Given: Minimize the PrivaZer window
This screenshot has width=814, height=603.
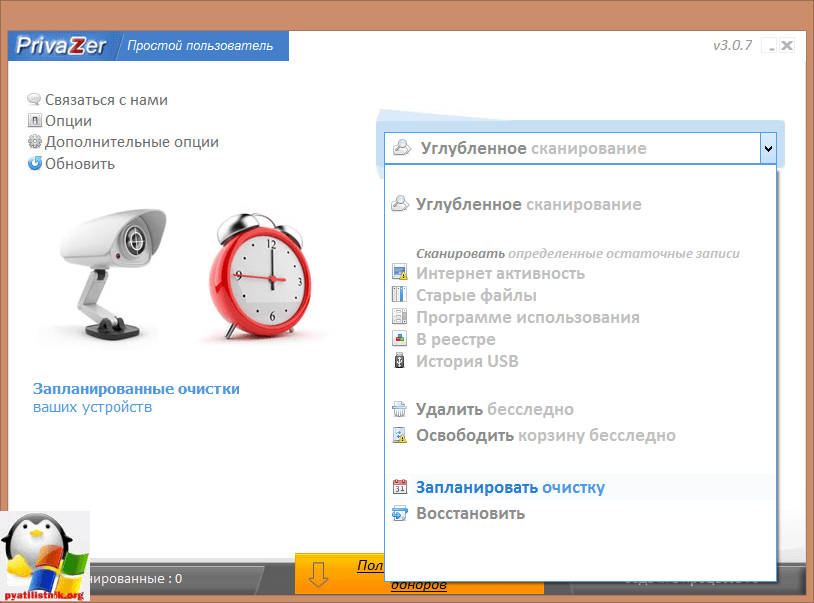Looking at the screenshot, I should [x=769, y=45].
